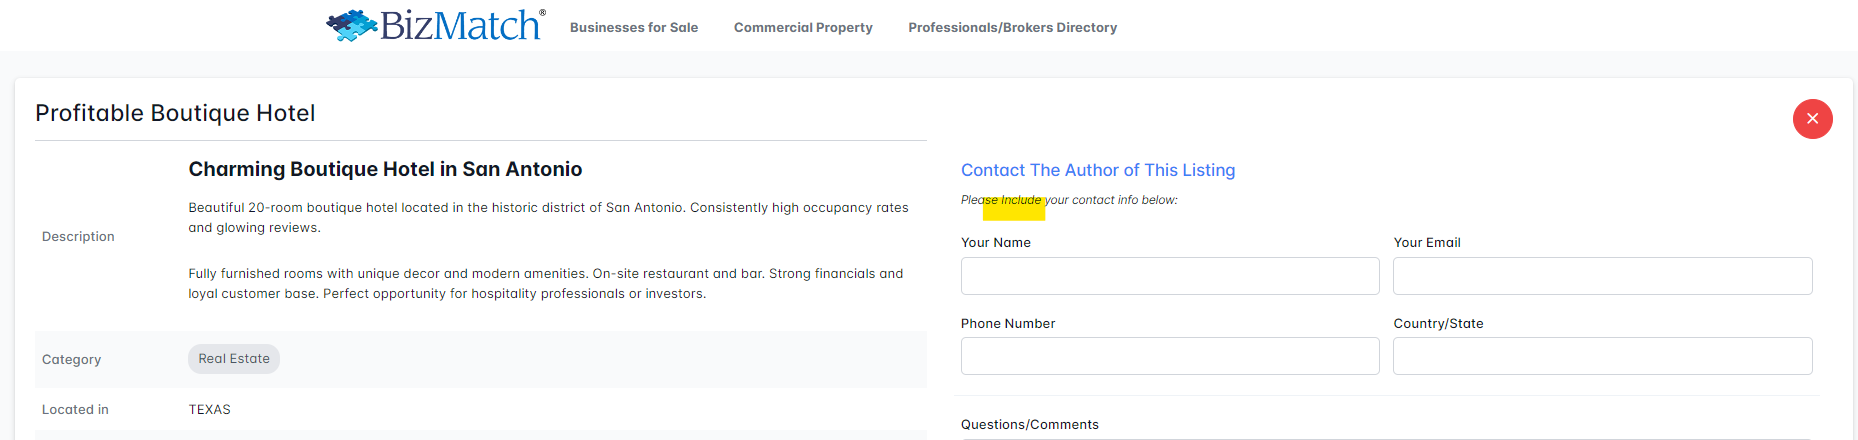Close the listing with the red X button

(x=1812, y=119)
